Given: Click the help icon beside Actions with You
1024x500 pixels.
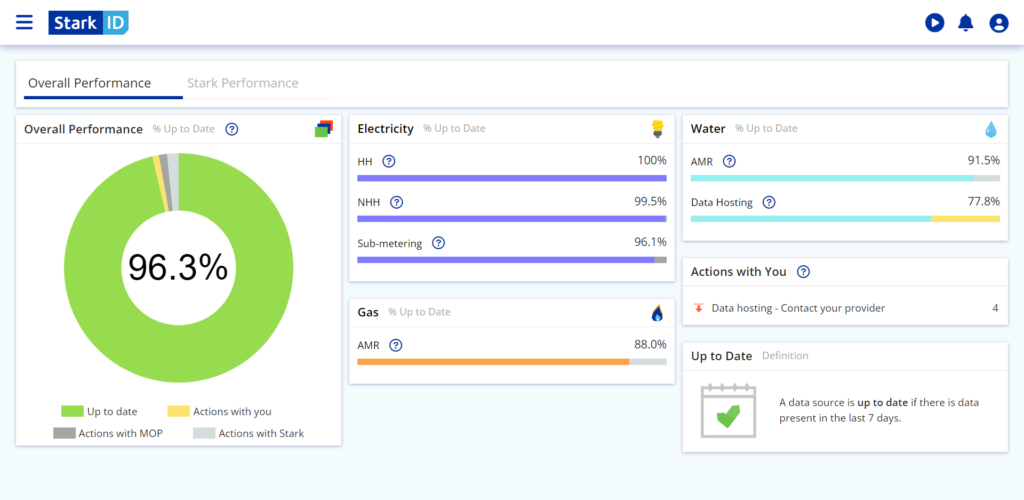Looking at the screenshot, I should pos(803,272).
